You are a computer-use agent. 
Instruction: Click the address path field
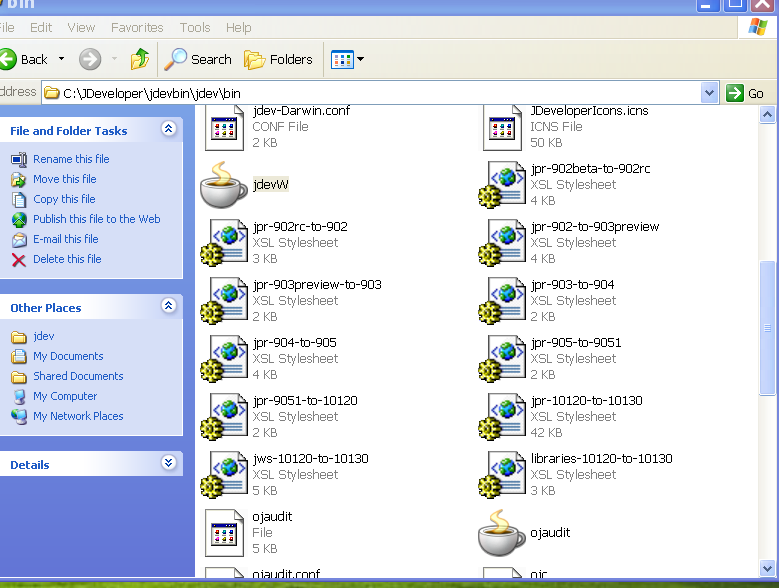[372, 93]
